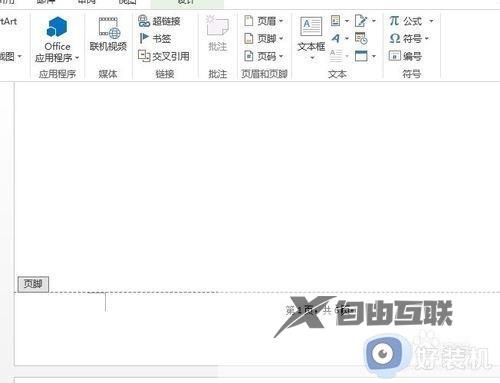500x383 pixels.
Task: Click the 超链接 hyperlink button
Action: pyautogui.click(x=159, y=21)
